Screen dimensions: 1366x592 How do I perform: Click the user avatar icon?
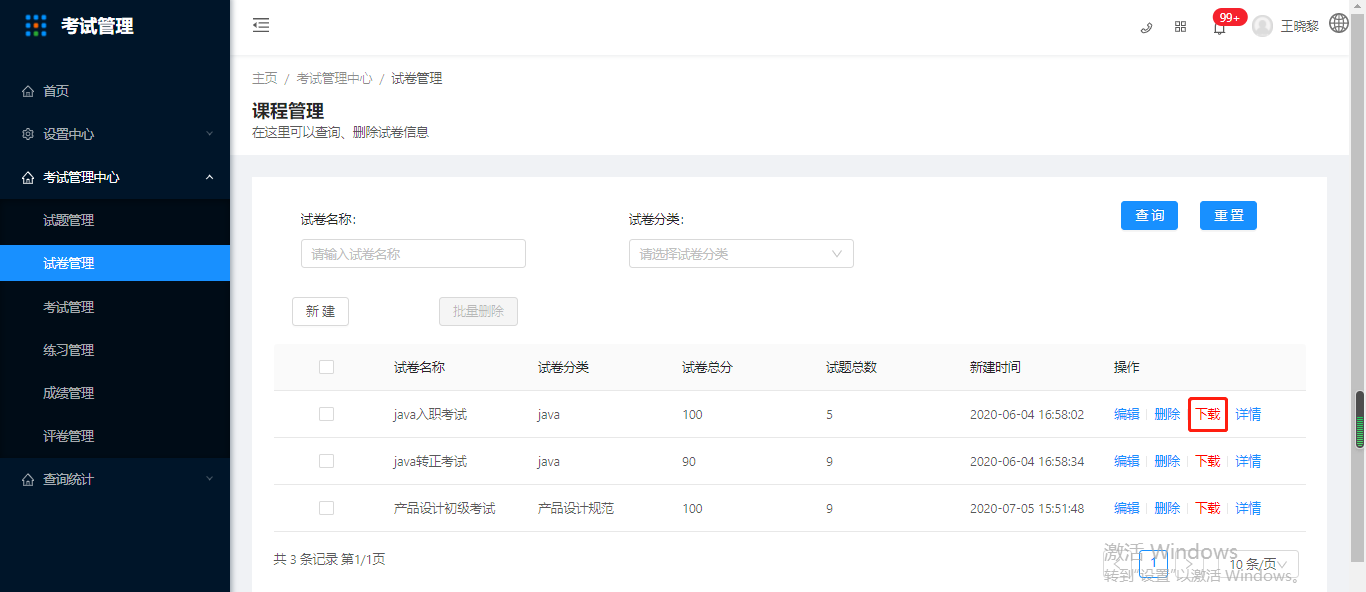tap(1262, 26)
